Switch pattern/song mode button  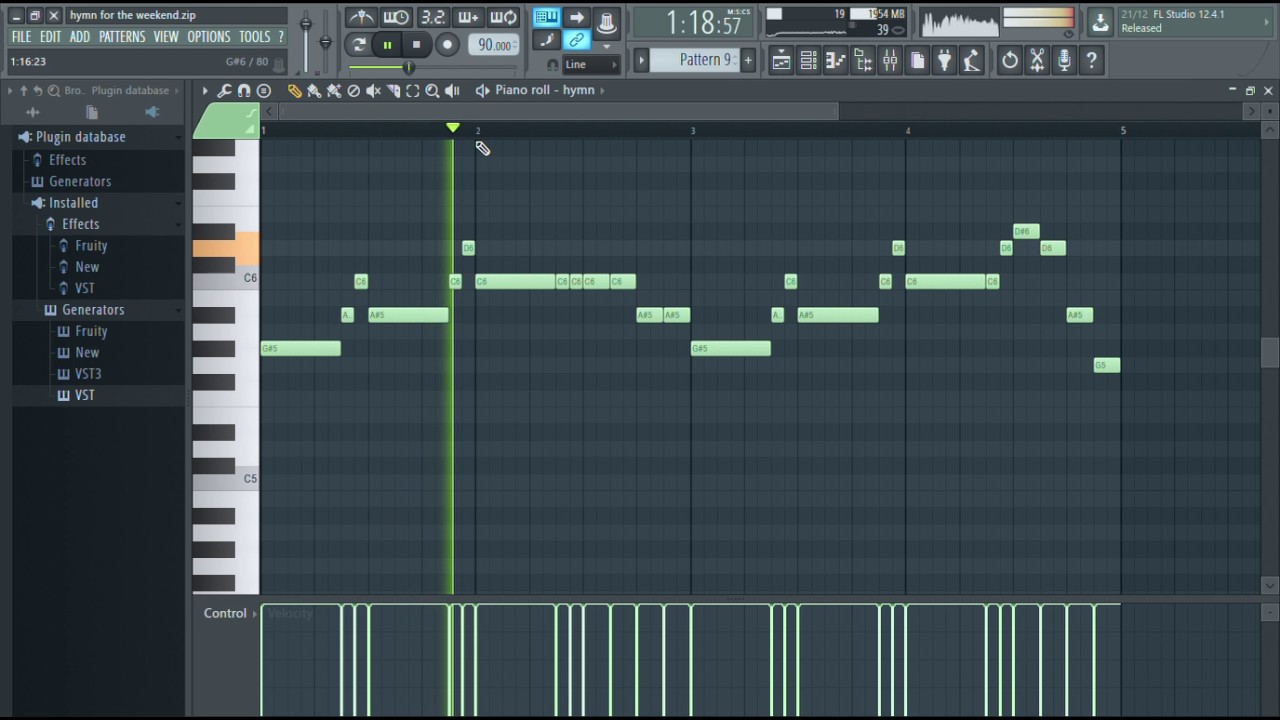point(358,45)
